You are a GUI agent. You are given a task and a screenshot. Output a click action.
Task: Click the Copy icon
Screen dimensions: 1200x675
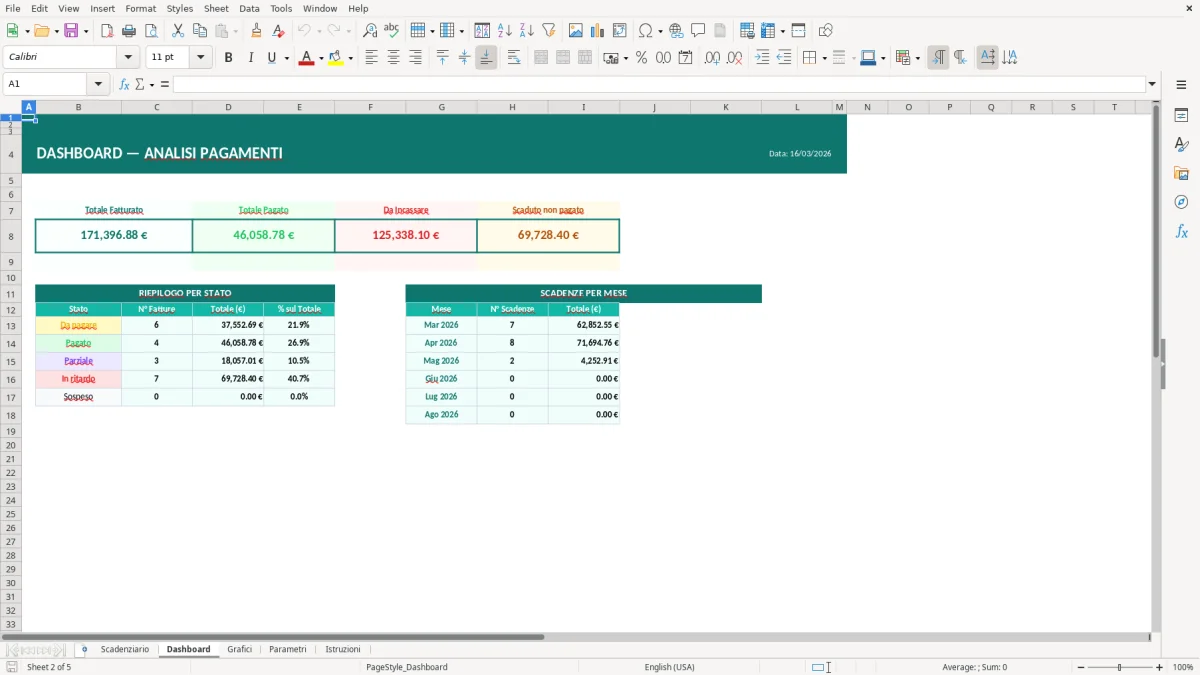click(x=199, y=31)
